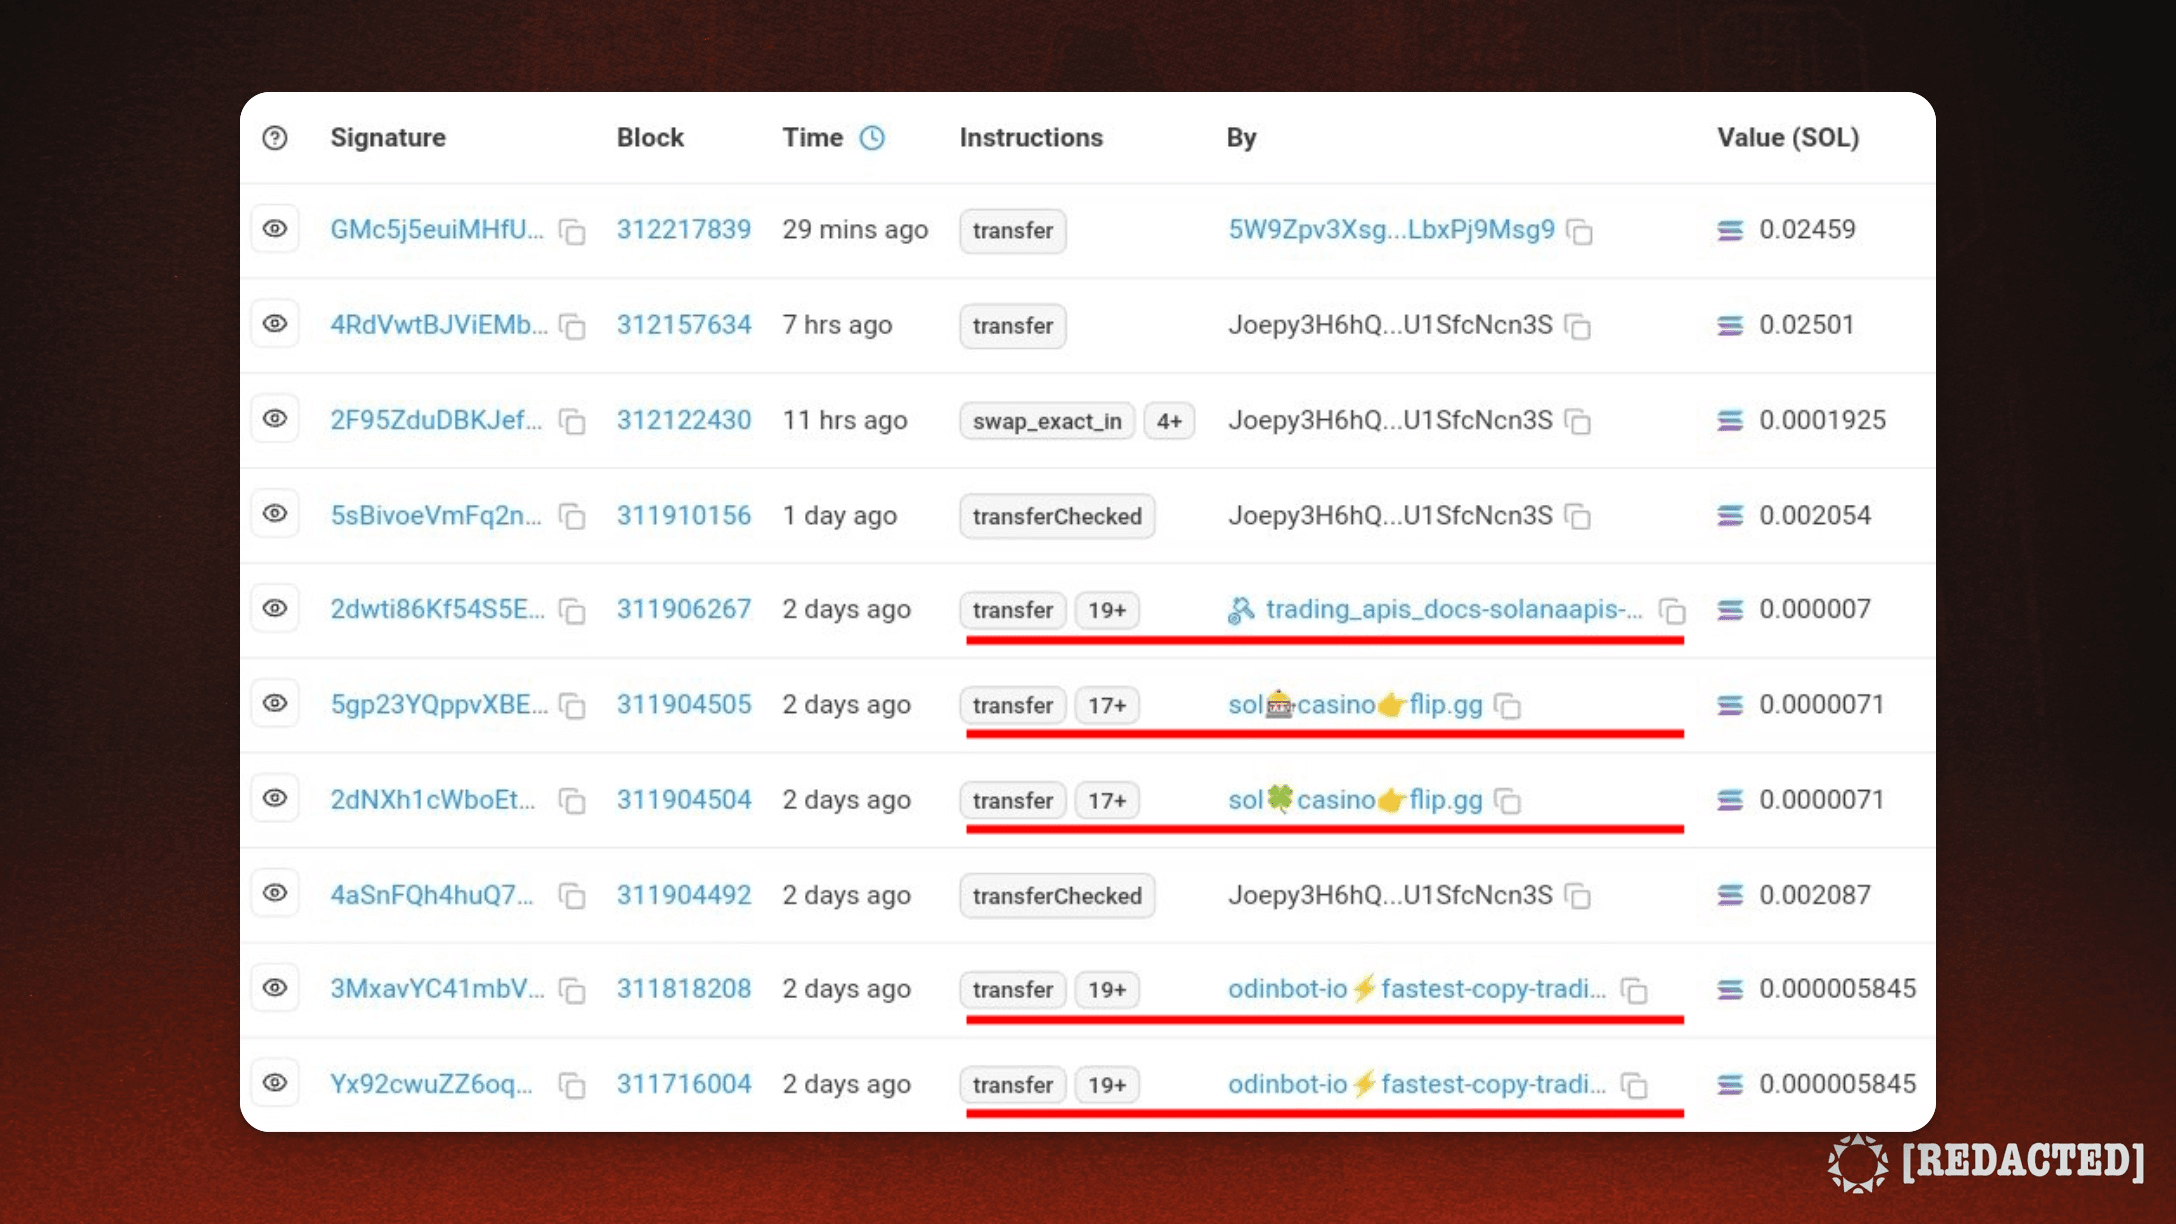Click eye icon for 2F95ZduDBKJef row
Image resolution: width=2176 pixels, height=1224 pixels.
click(x=275, y=419)
